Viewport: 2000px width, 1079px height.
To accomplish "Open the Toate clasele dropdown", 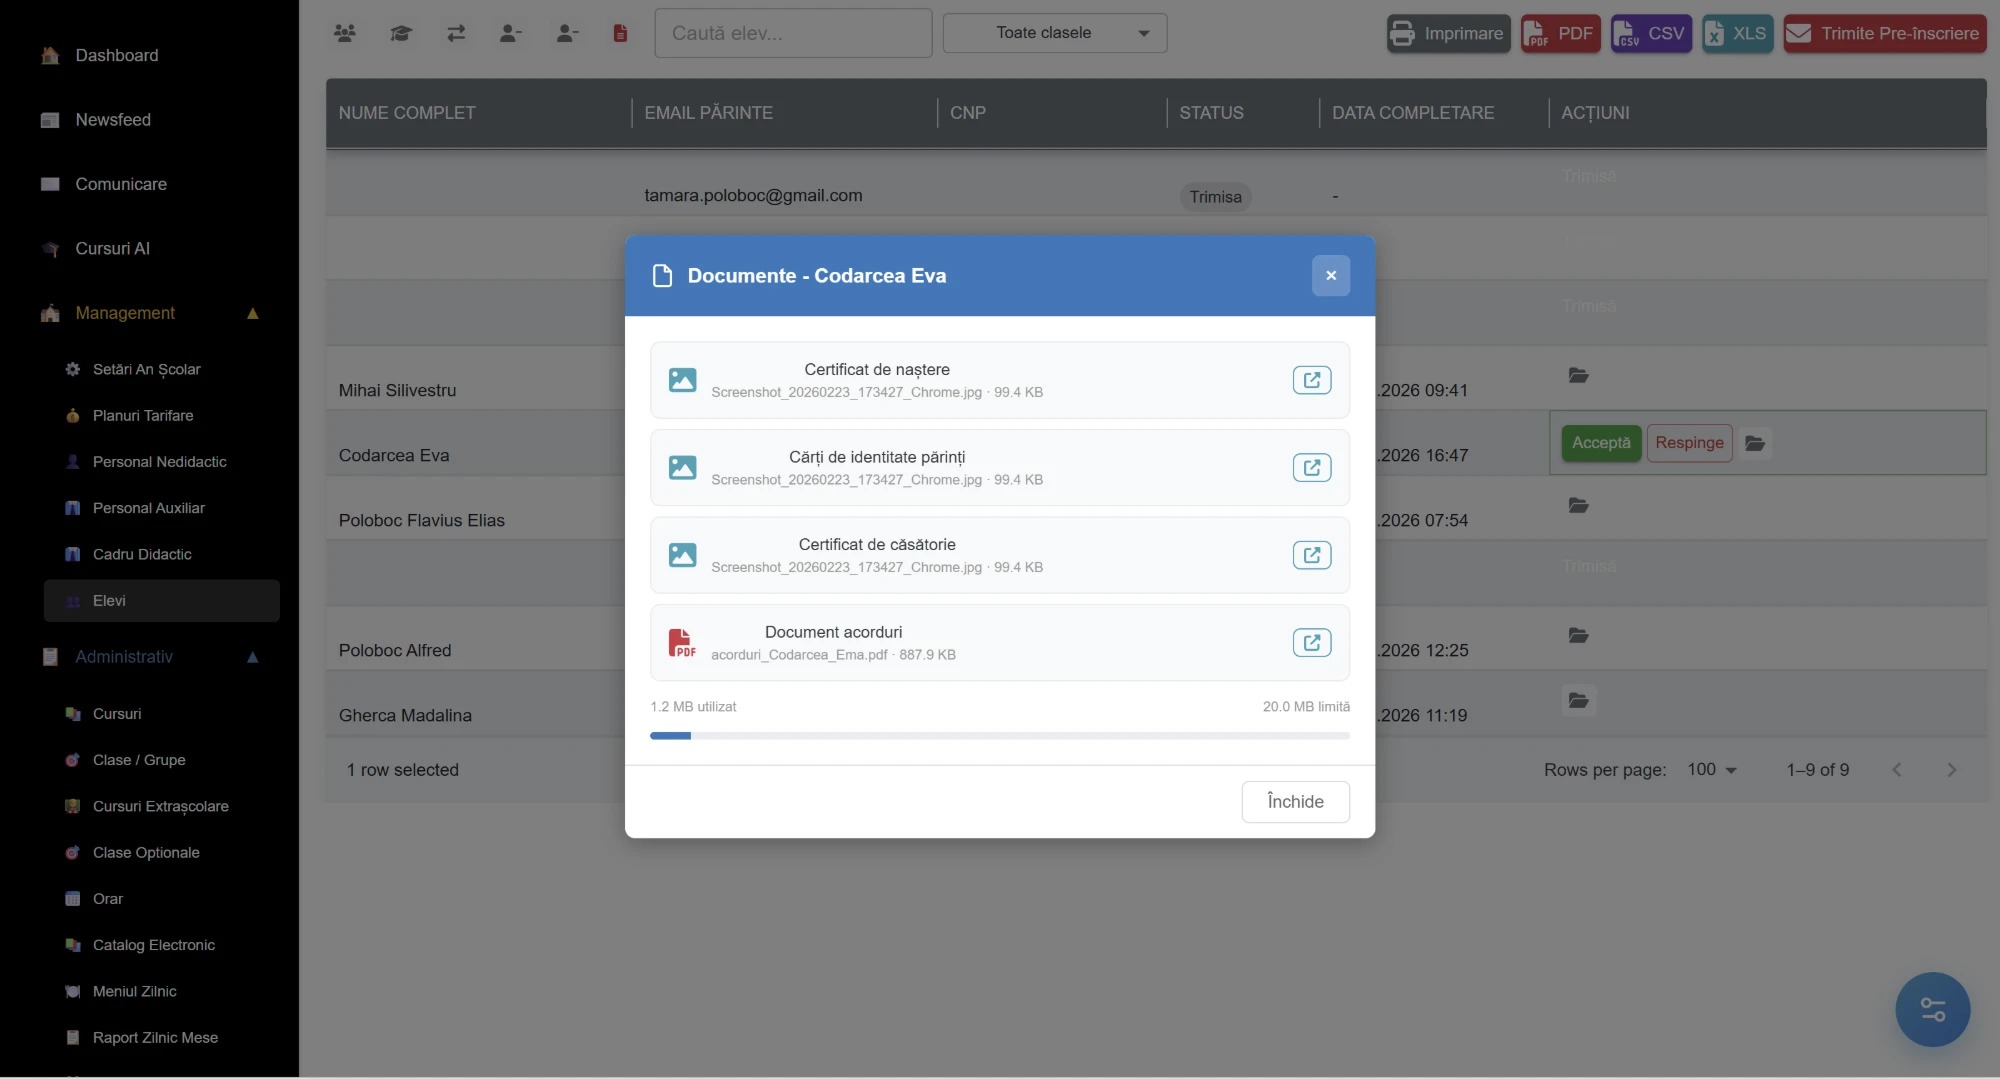I will (1055, 33).
